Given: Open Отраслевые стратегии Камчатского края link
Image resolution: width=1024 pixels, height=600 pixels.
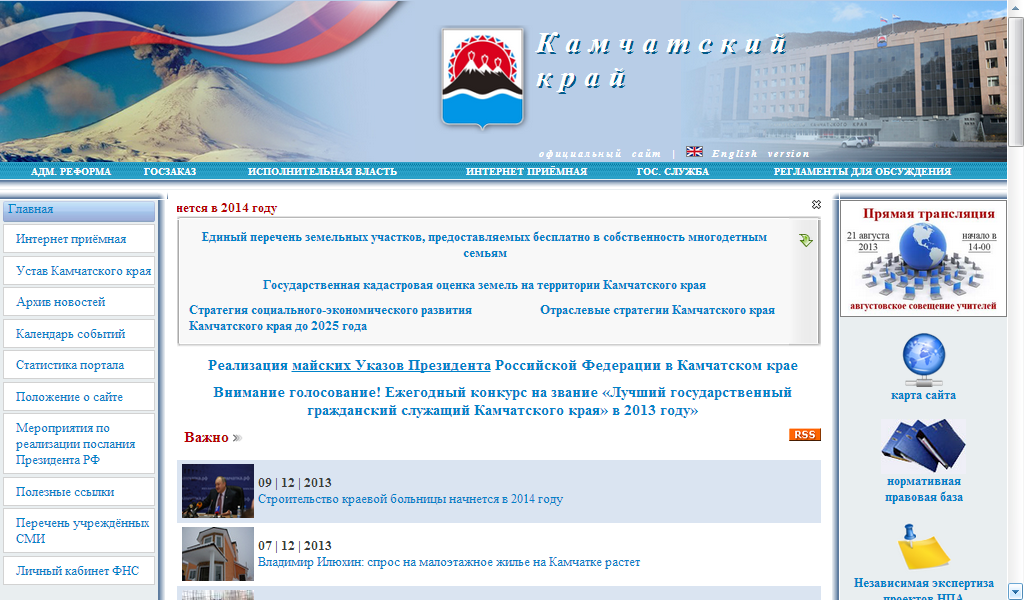Looking at the screenshot, I should [657, 310].
